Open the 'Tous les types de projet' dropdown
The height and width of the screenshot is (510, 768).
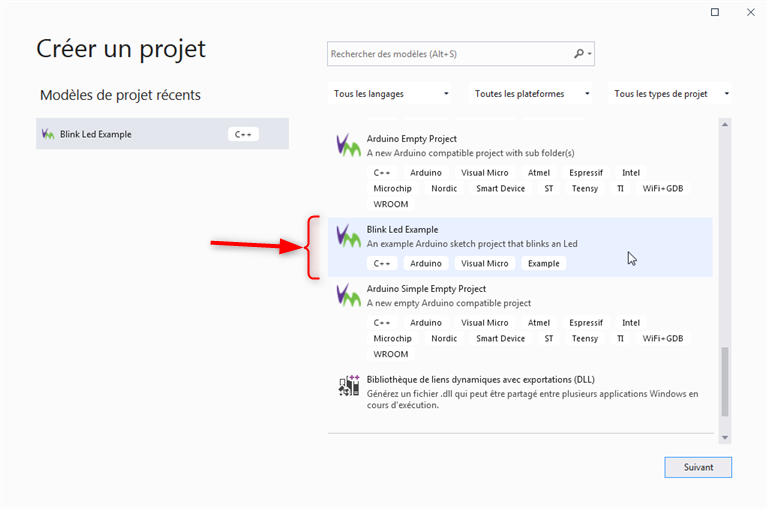(x=670, y=94)
